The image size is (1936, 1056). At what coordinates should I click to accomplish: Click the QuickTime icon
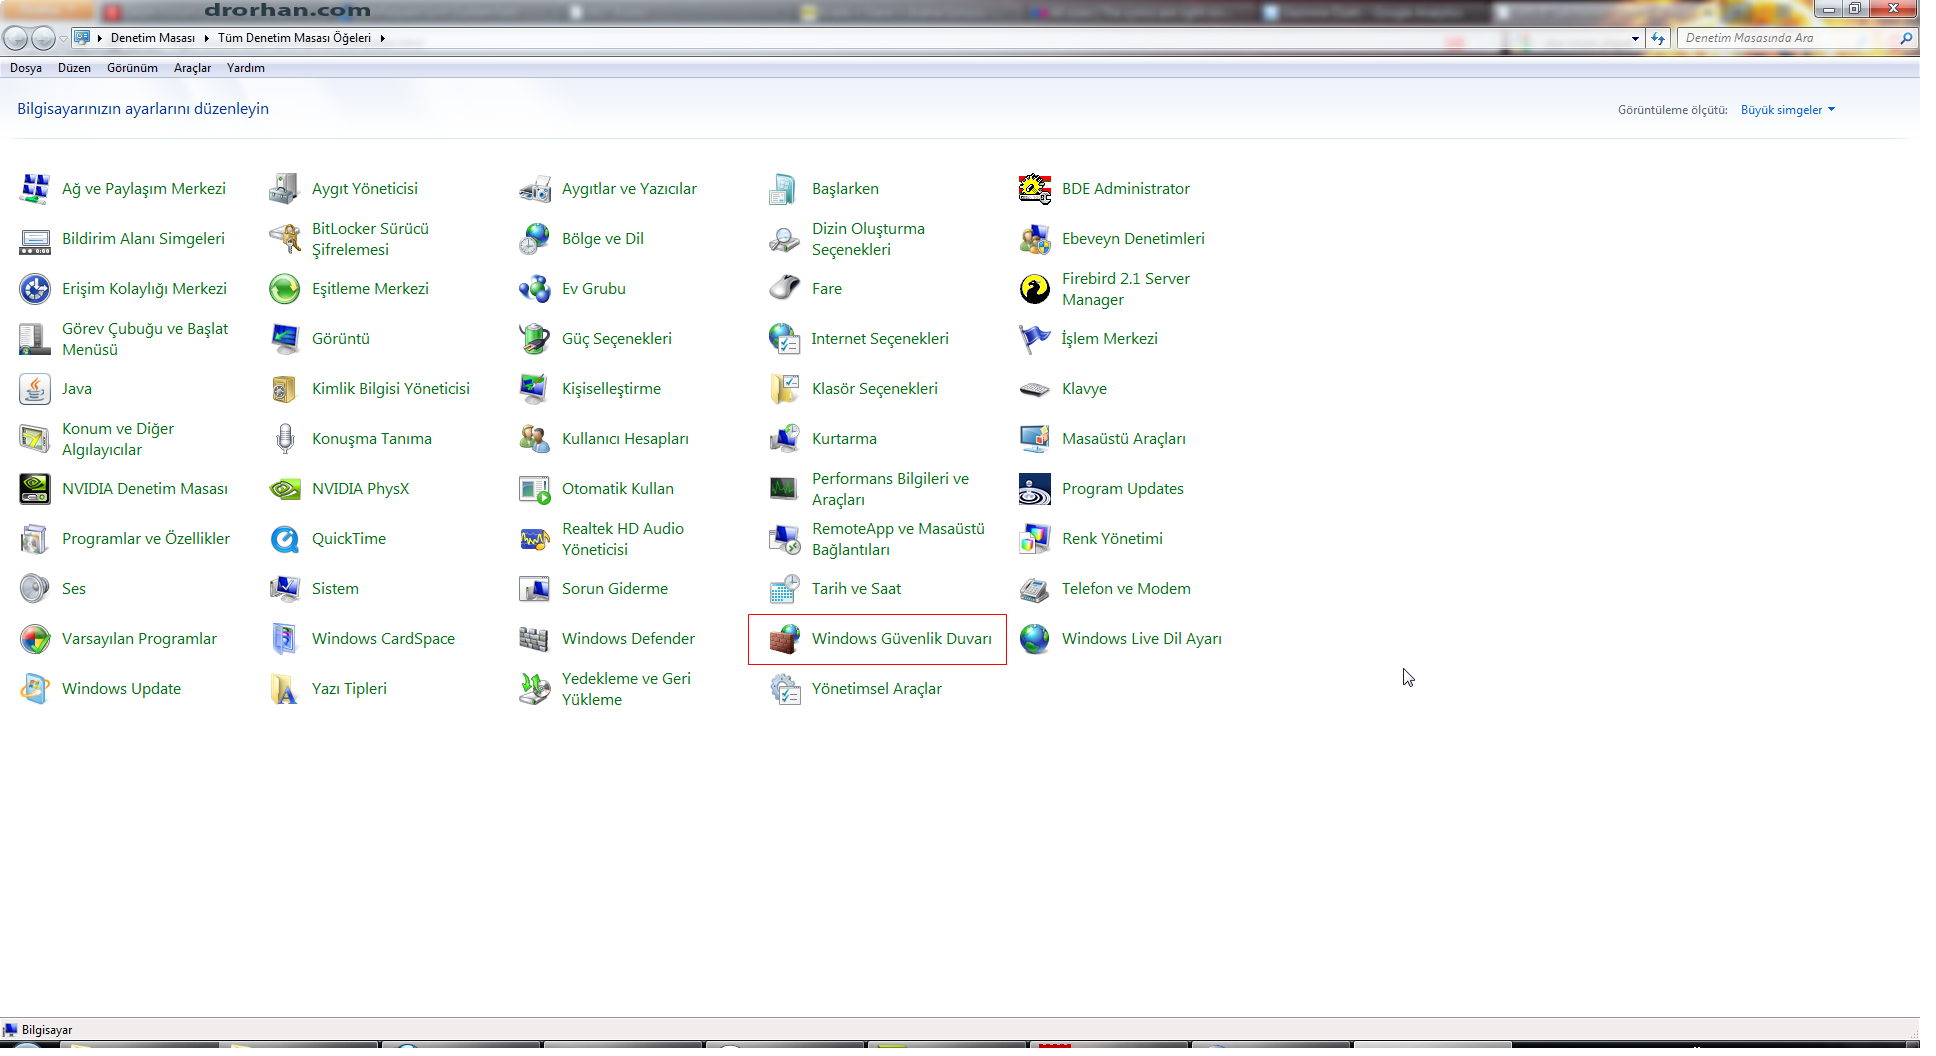click(x=285, y=539)
